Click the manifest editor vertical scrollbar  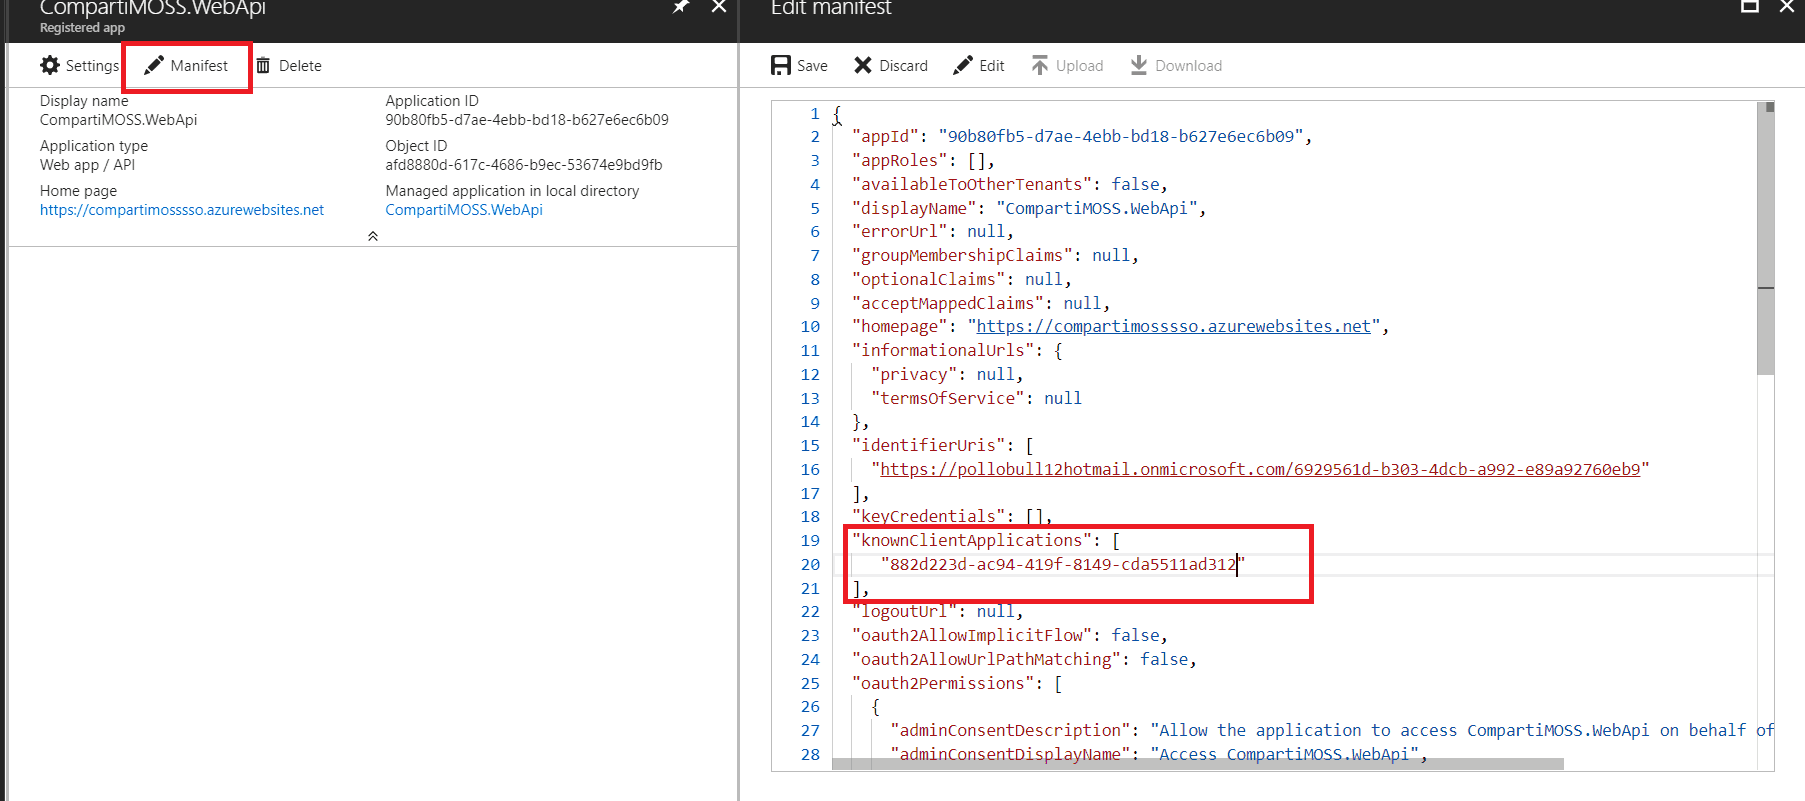pos(1766,239)
